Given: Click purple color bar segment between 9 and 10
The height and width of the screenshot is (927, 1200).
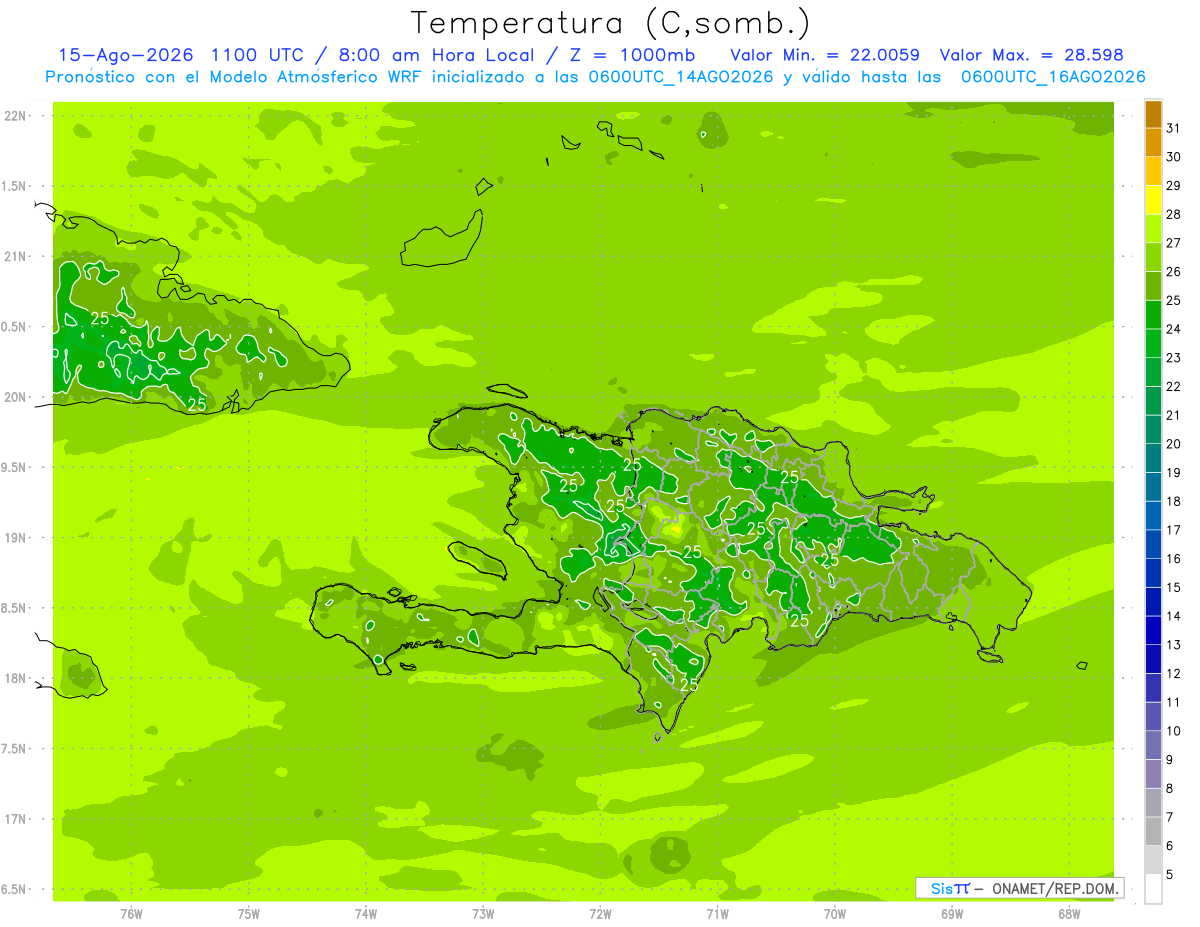Looking at the screenshot, I should (1153, 745).
